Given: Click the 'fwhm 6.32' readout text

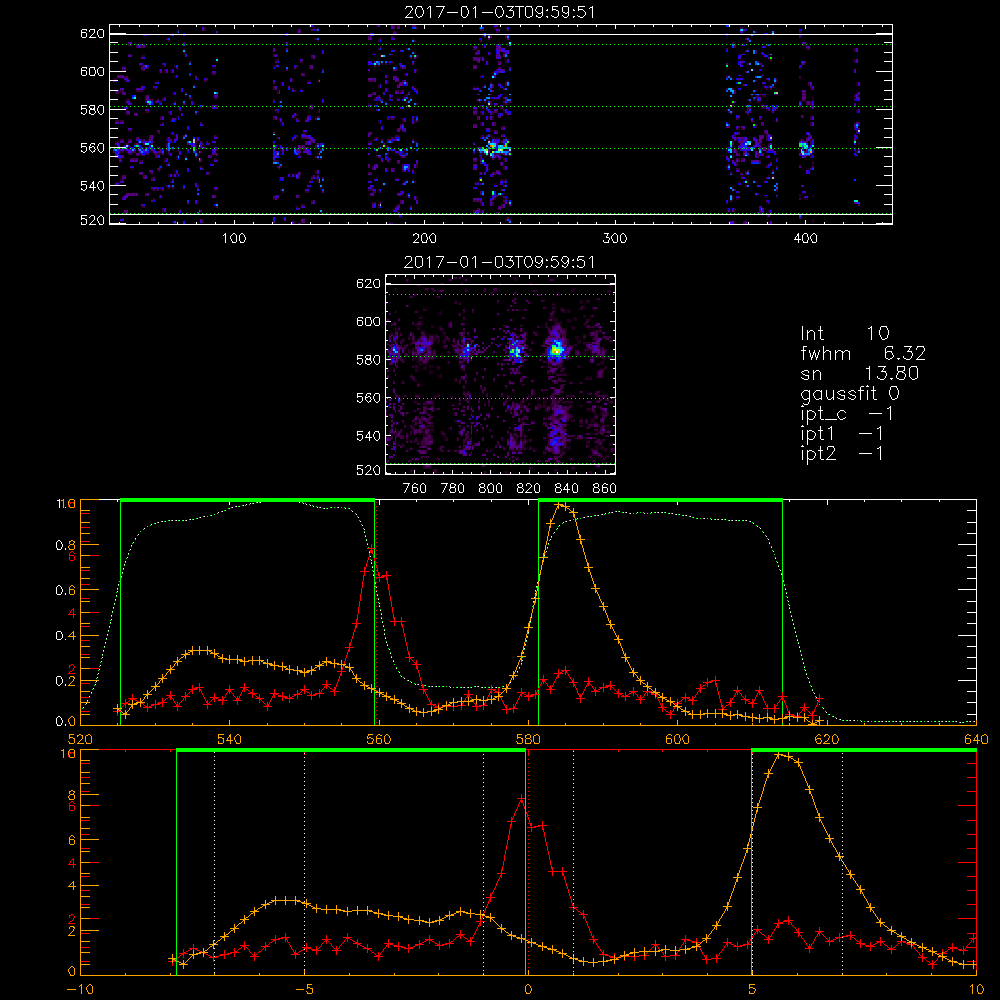Looking at the screenshot, I should (x=863, y=353).
